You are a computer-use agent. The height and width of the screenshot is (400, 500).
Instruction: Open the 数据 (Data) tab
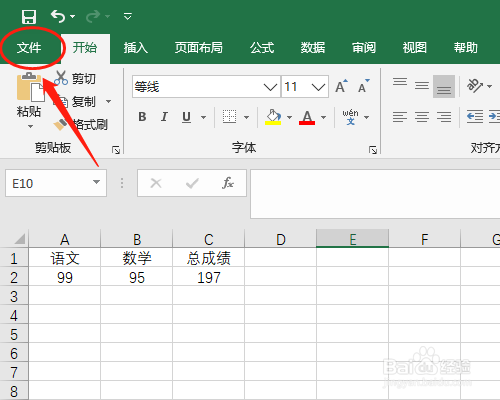pyautogui.click(x=313, y=48)
